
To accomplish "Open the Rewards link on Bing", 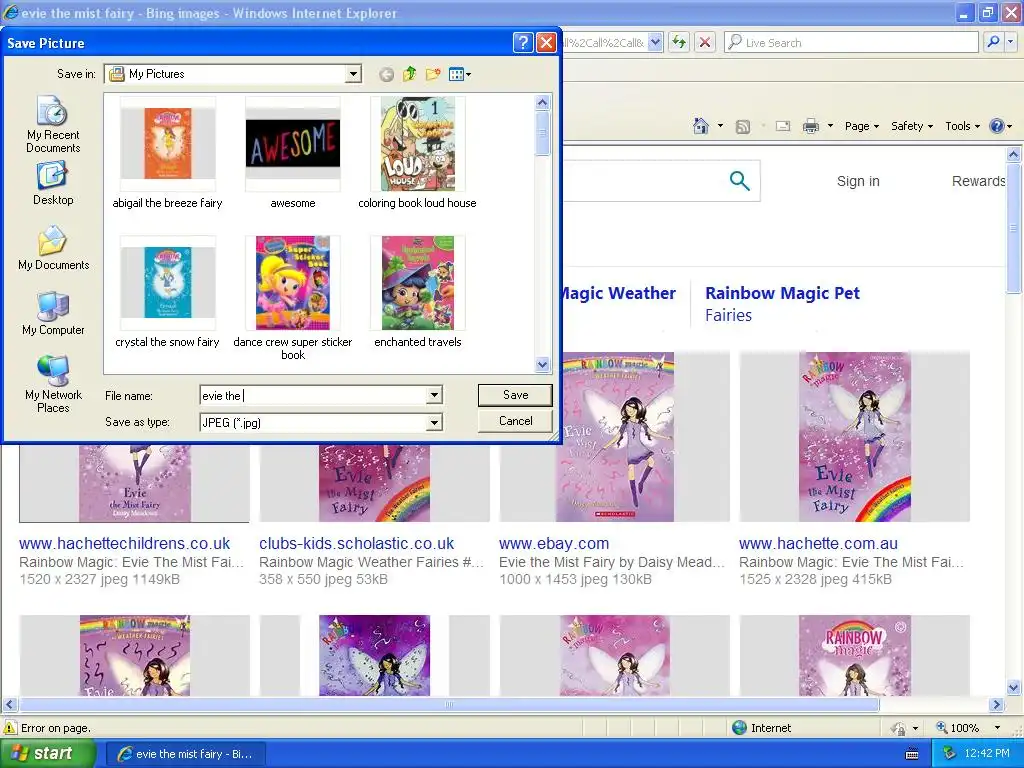I will 978,181.
